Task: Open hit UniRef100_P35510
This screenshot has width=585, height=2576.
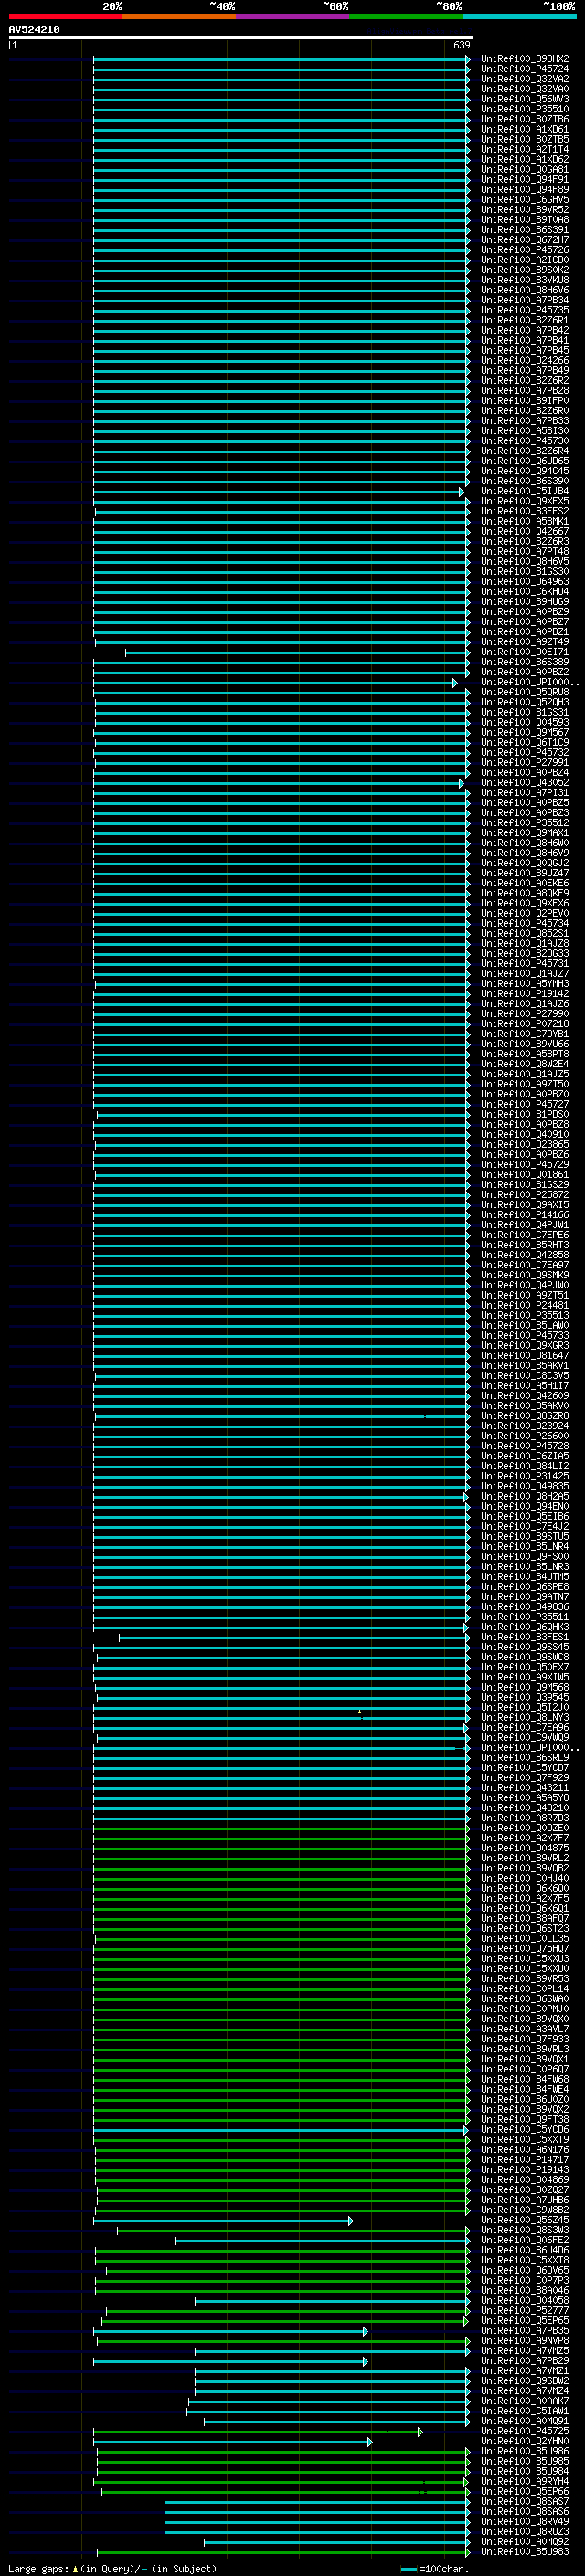Action: [x=524, y=109]
